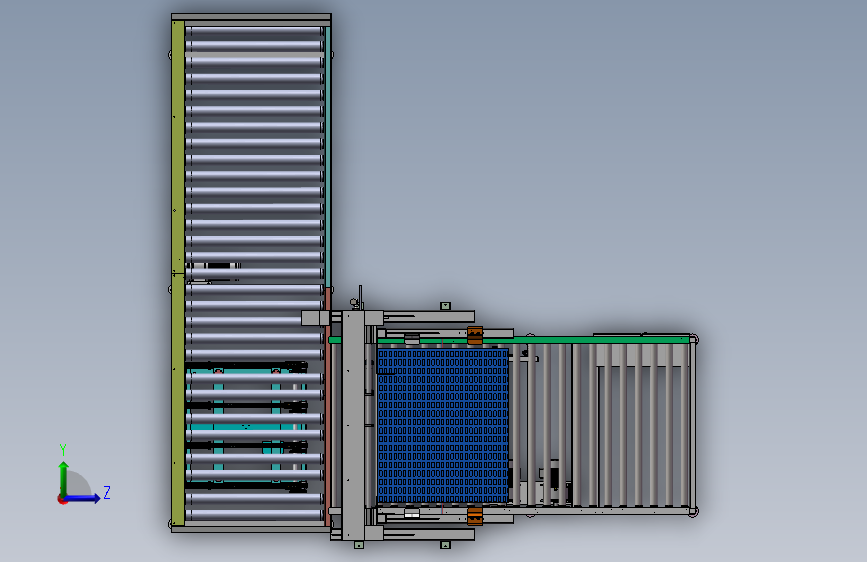This screenshot has width=867, height=562.
Task: Select the blue grid pallet in the model
Action: pyautogui.click(x=442, y=425)
